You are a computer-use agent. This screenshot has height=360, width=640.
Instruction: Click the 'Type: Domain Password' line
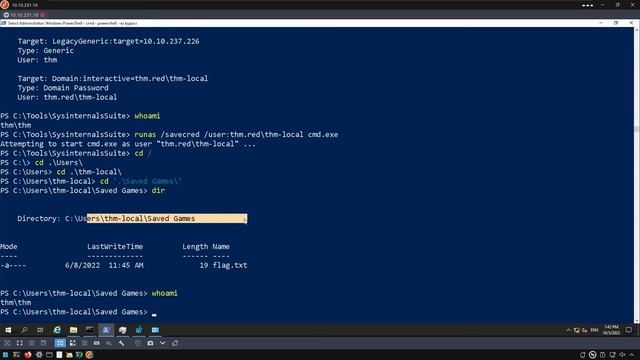pos(63,88)
